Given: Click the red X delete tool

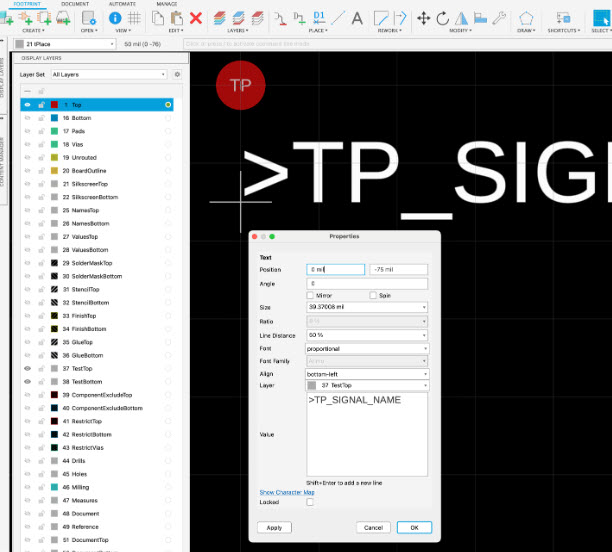Looking at the screenshot, I should coord(196,18).
